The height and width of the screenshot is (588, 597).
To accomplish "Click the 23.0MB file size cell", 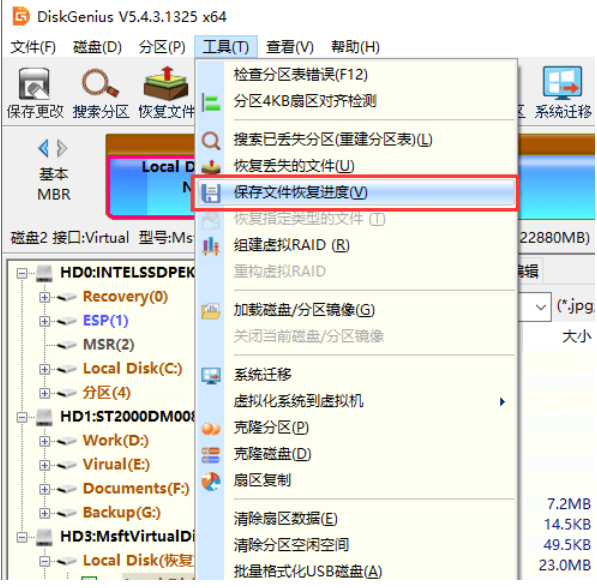I will coord(565,566).
